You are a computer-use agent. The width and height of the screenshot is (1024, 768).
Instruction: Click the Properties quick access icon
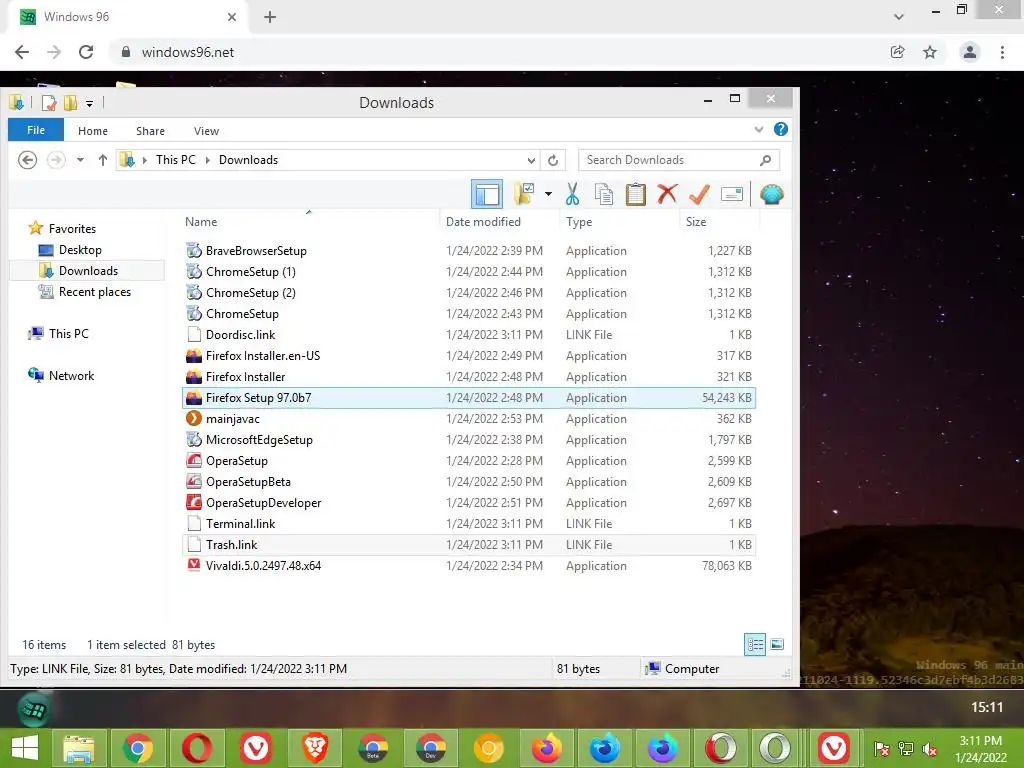pos(49,103)
